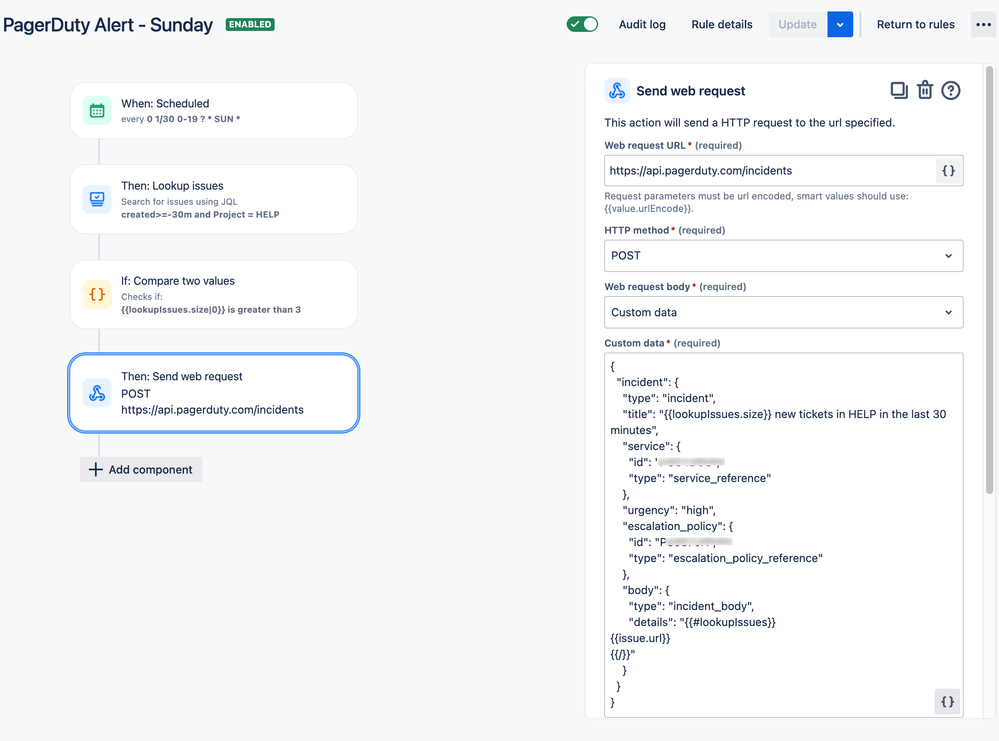Open the arrow menu beside Update
Image resolution: width=999 pixels, height=741 pixels.
[x=840, y=24]
